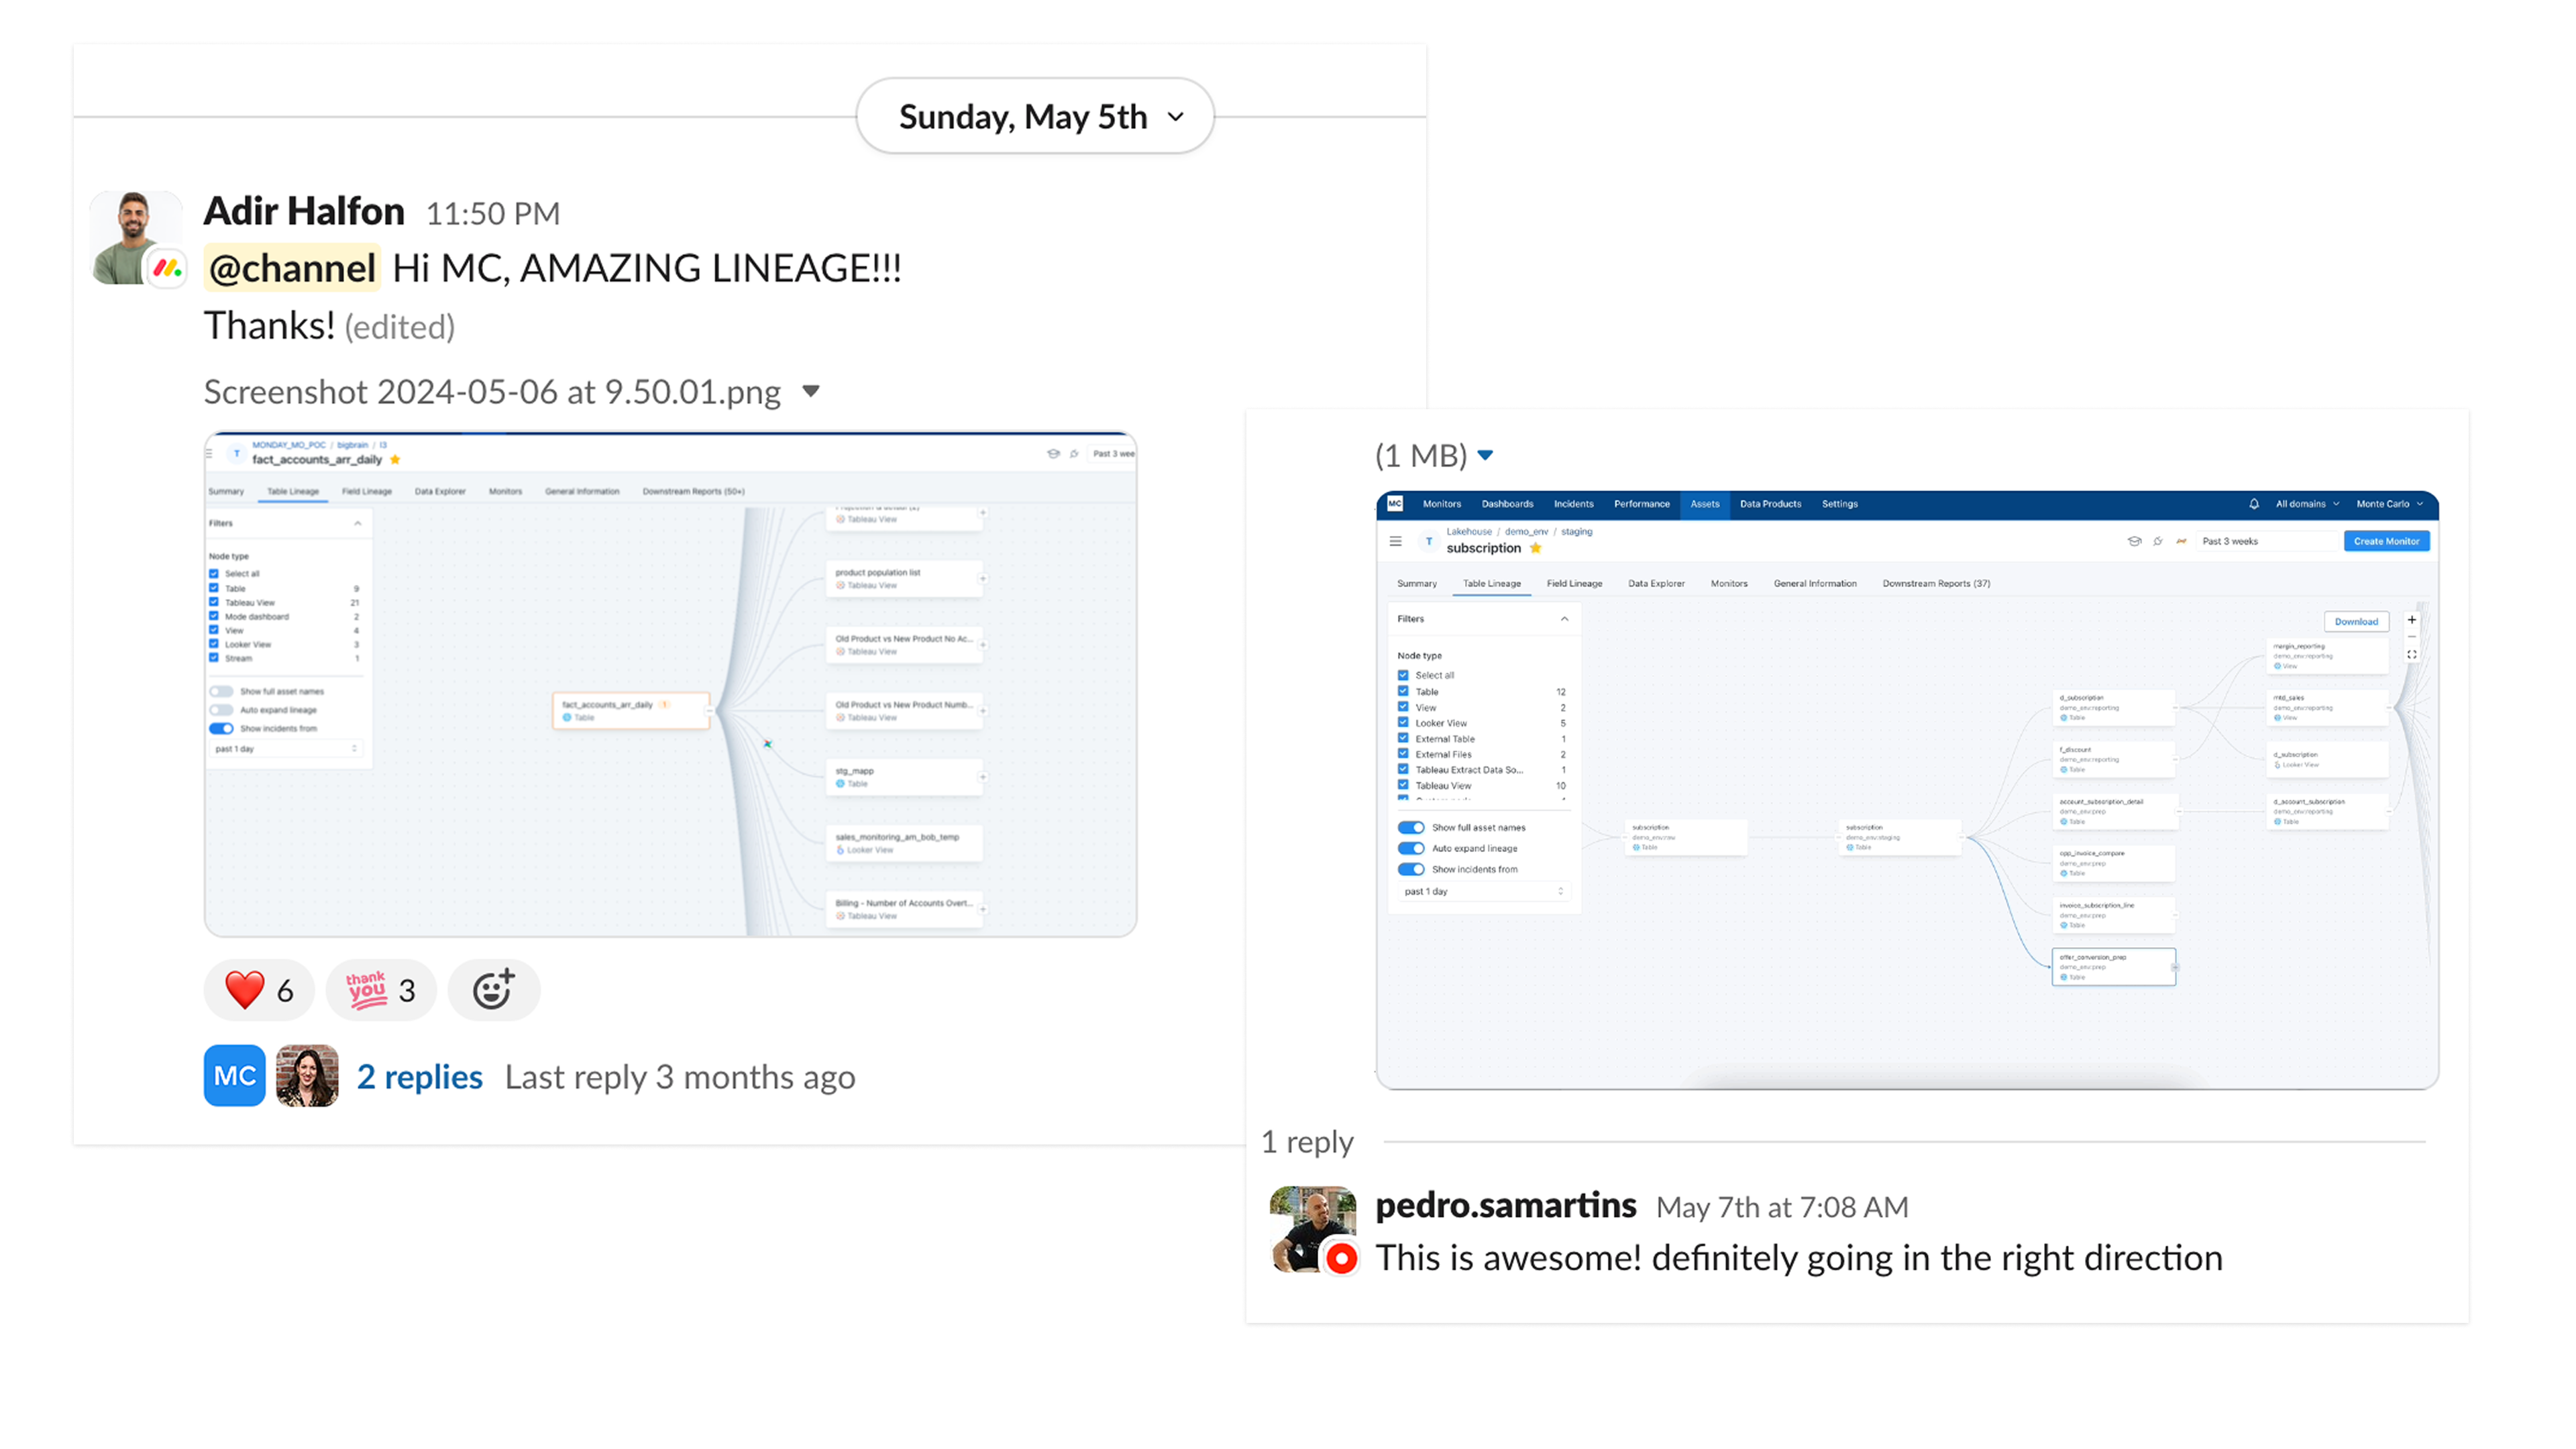This screenshot has width=2576, height=1449.
Task: Click the orange handshake icon left of 'Past 3 weeks'
Action: [x=2181, y=541]
